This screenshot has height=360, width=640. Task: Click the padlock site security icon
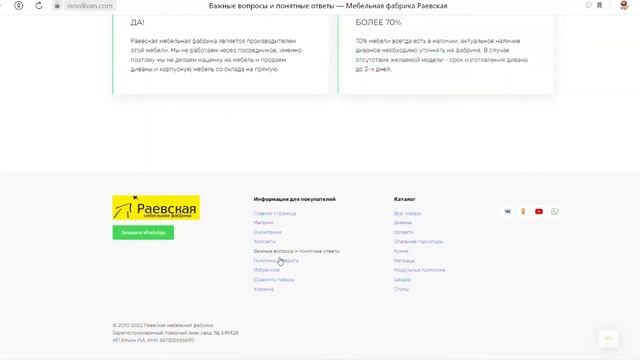[57, 6]
